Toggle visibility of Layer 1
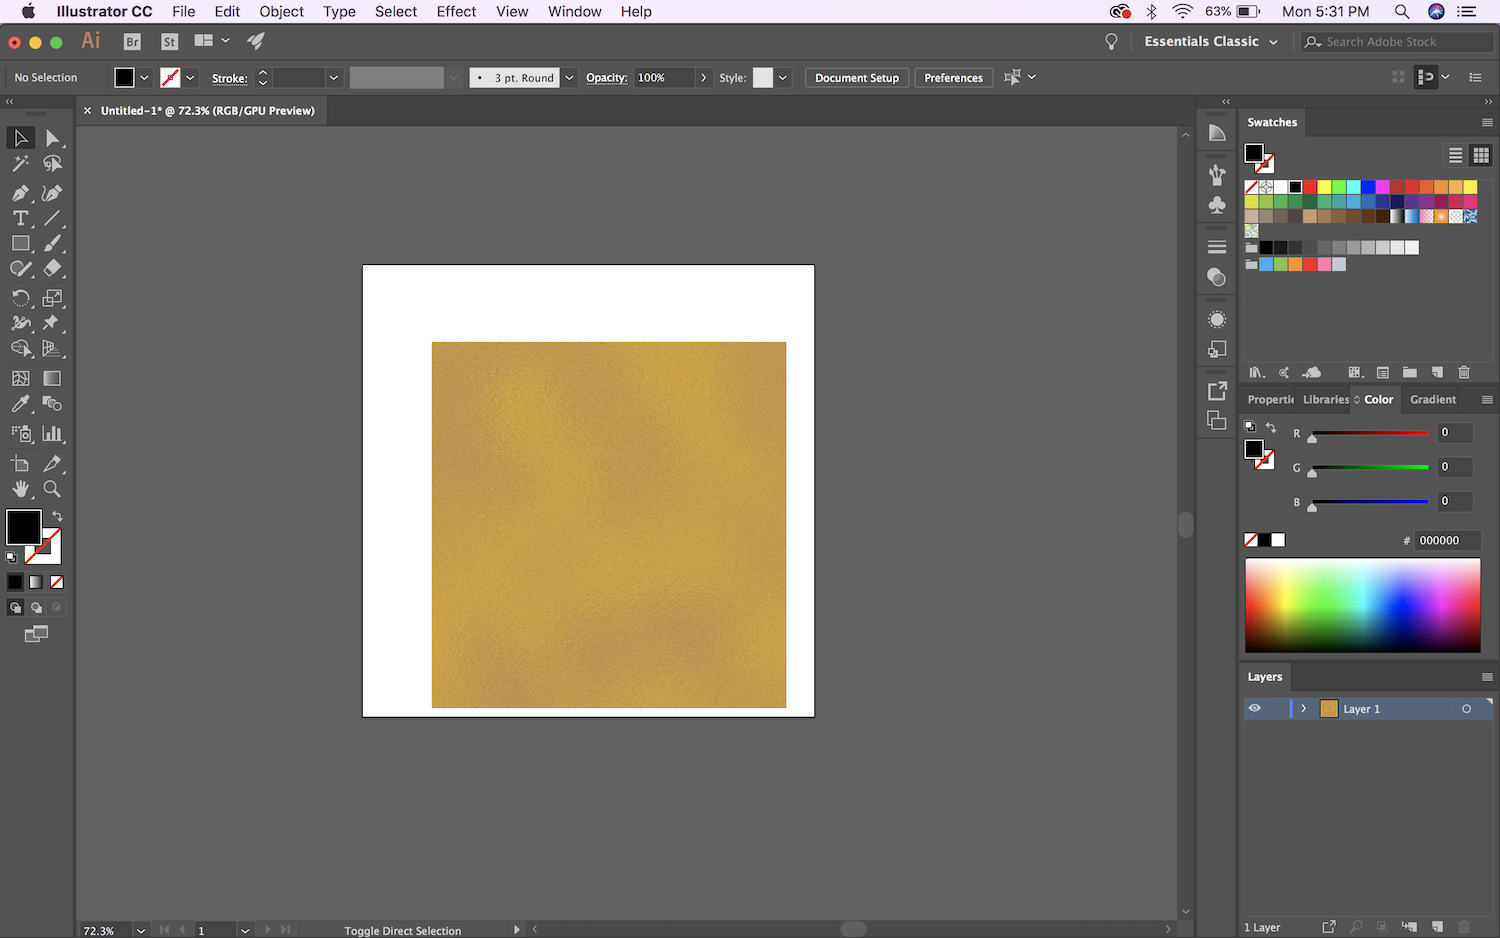 pos(1254,708)
